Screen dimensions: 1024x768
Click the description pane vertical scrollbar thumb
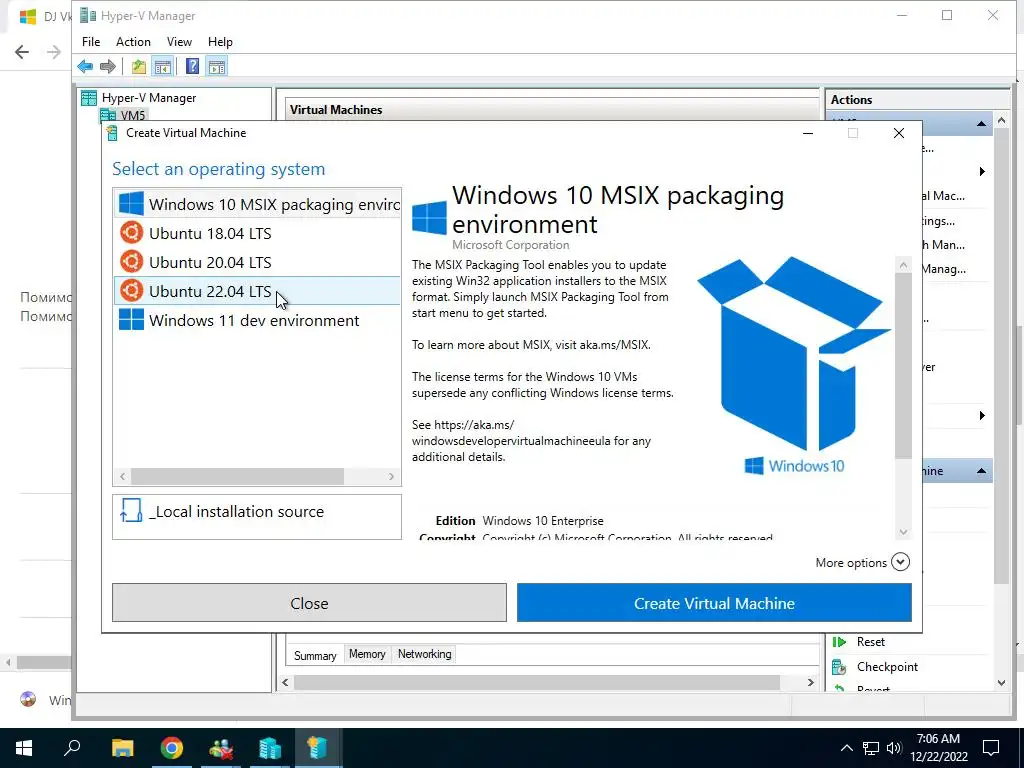pyautogui.click(x=903, y=366)
